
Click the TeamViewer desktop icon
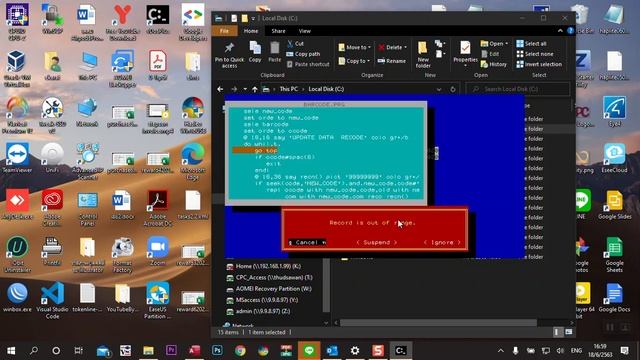(17, 158)
